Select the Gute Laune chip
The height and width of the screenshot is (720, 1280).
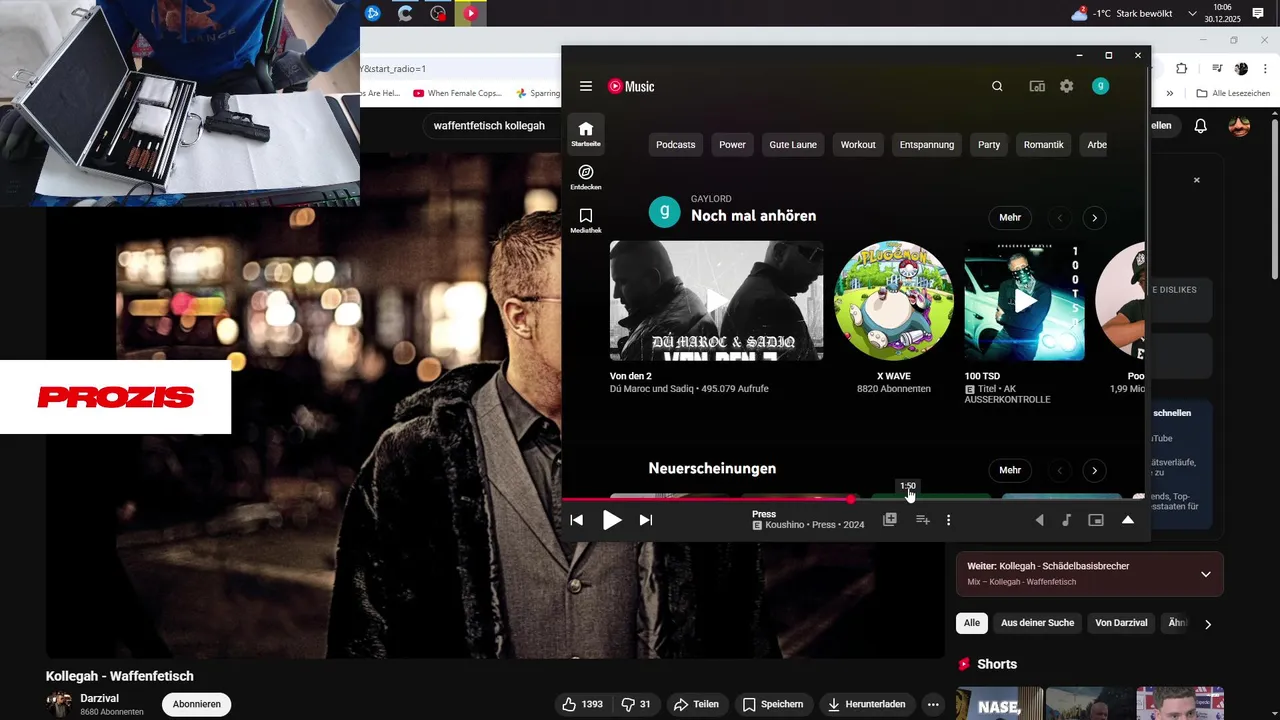click(793, 145)
